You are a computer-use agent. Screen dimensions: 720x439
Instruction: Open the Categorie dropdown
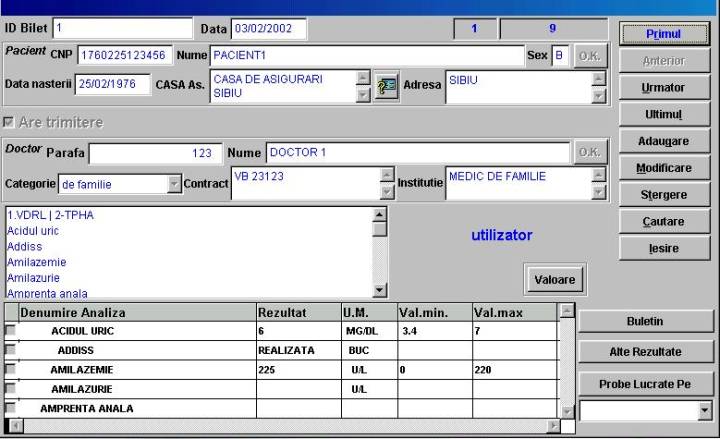(x=175, y=184)
